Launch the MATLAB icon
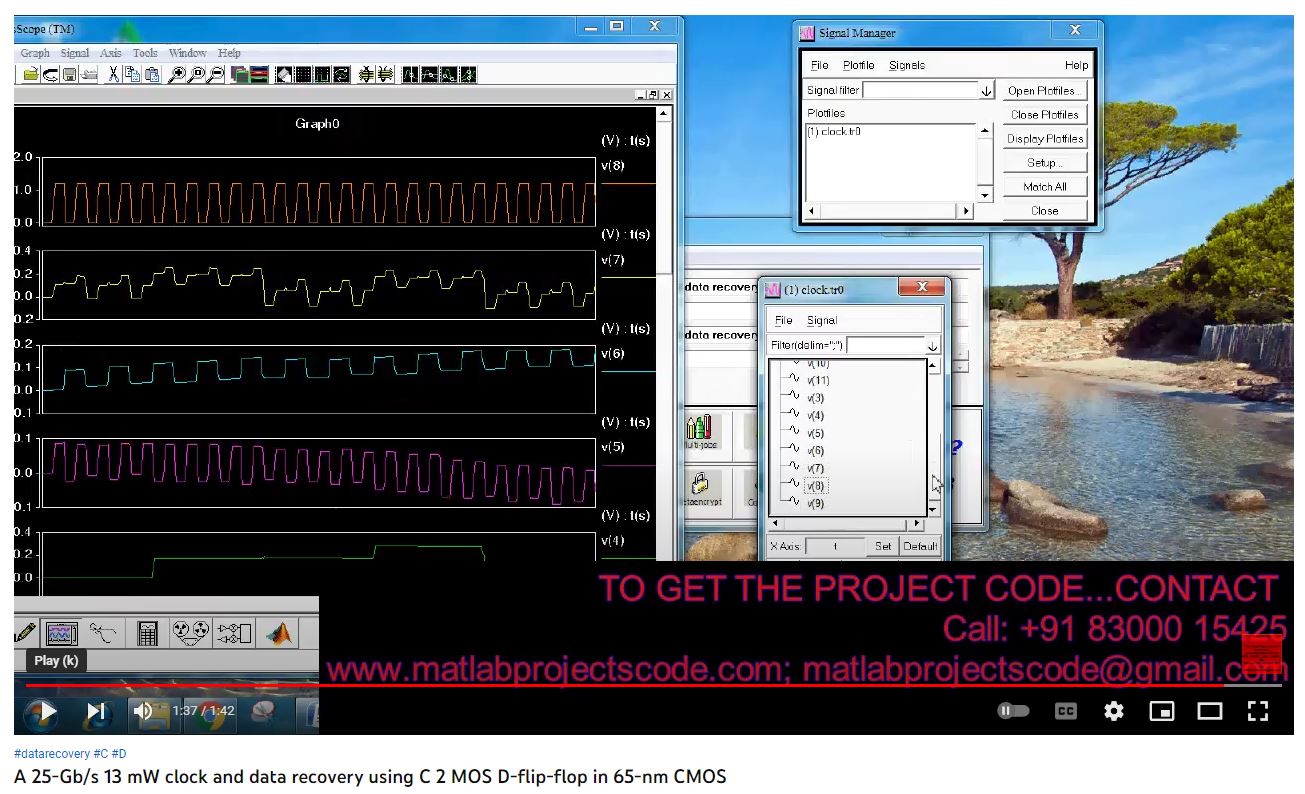This screenshot has height=794, width=1305. [277, 632]
